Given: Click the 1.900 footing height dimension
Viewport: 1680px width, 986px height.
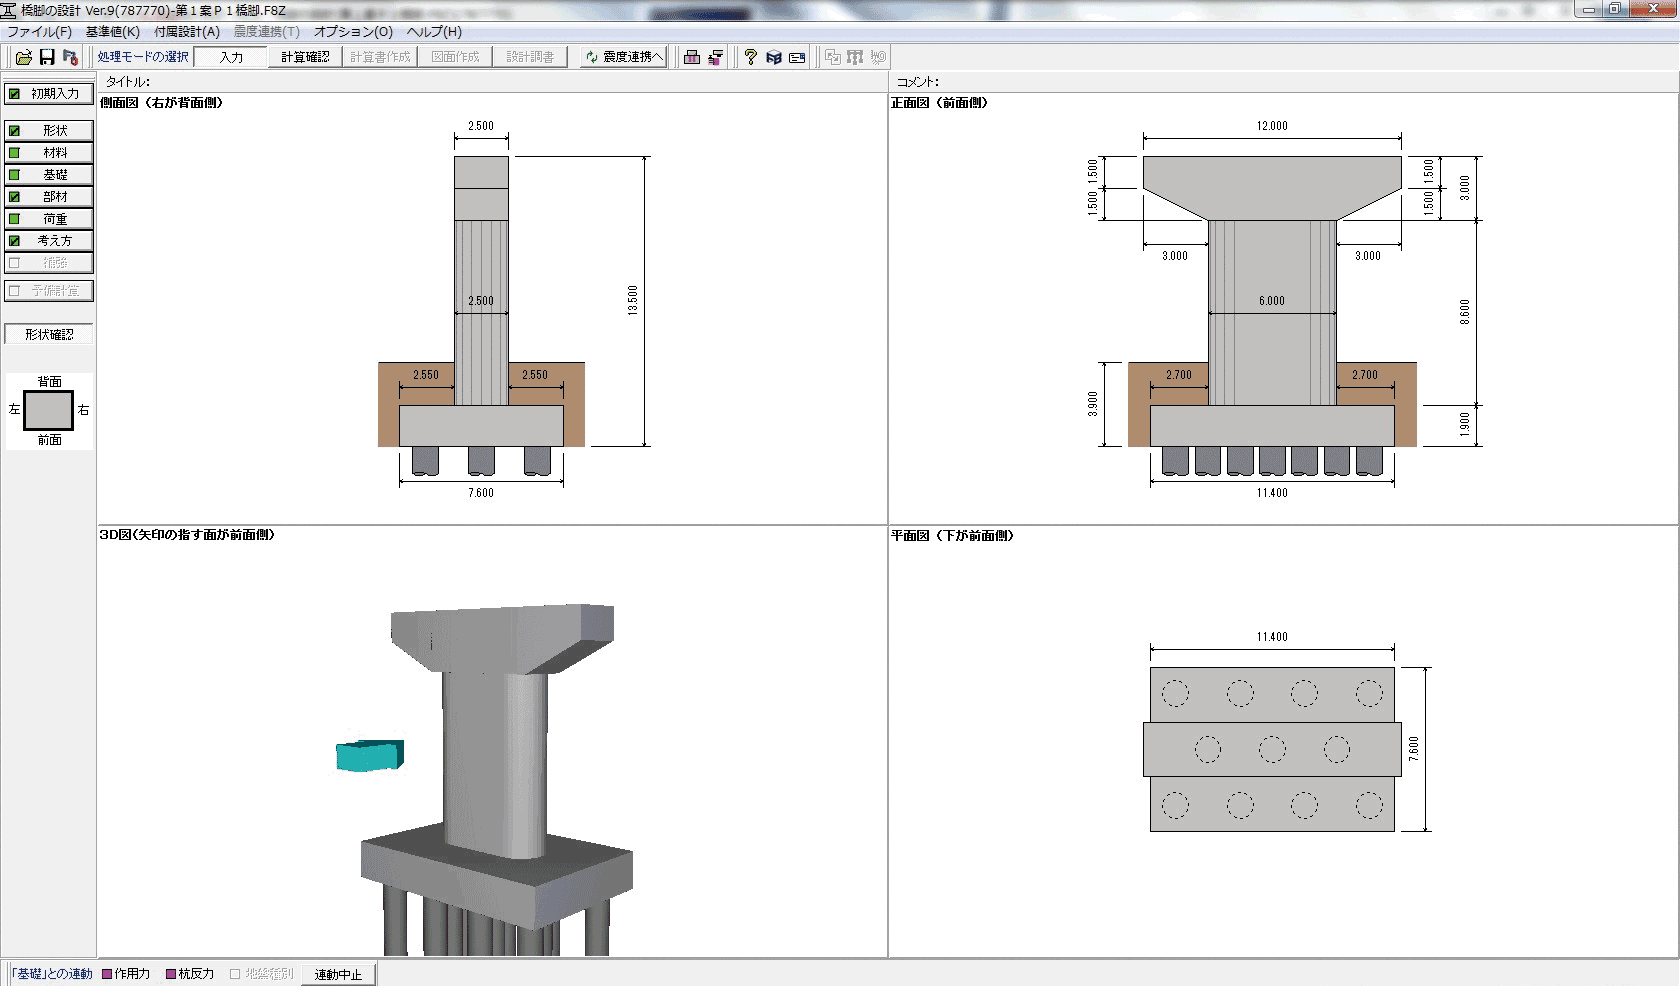Looking at the screenshot, I should (x=1465, y=425).
